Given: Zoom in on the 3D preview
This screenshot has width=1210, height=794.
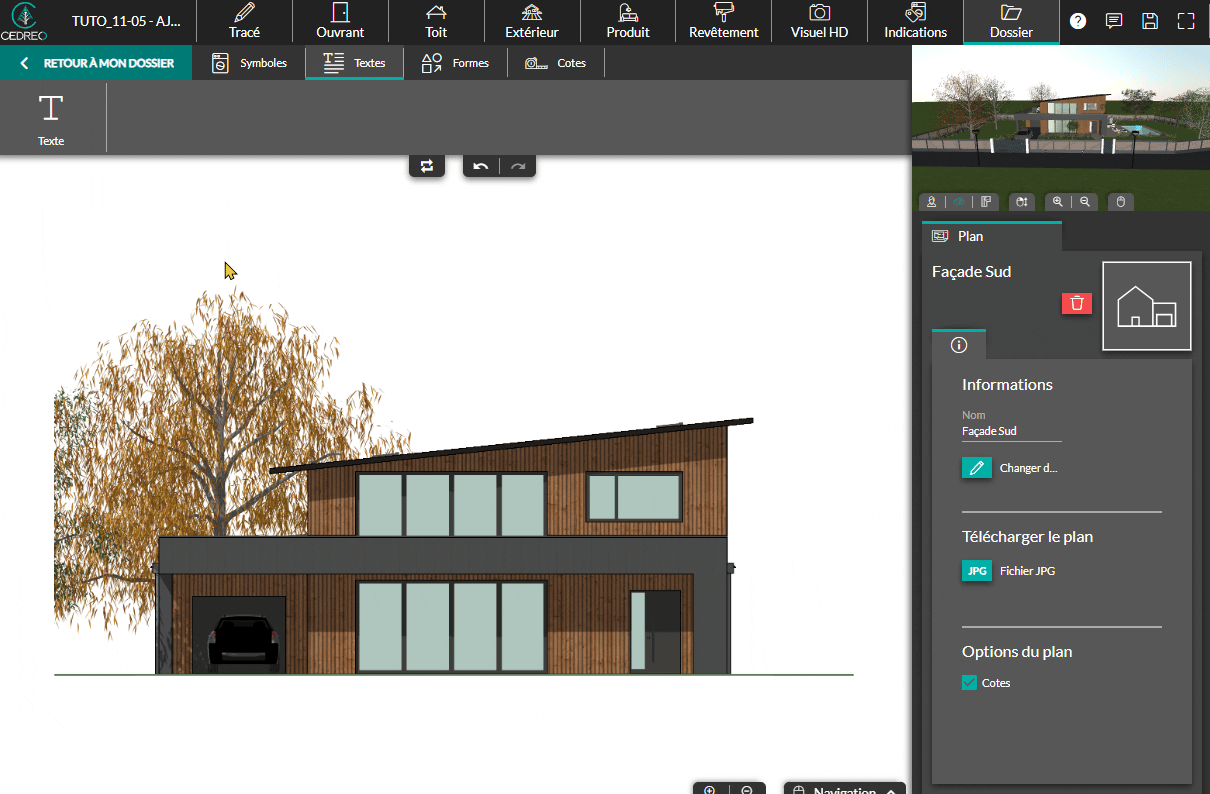Looking at the screenshot, I should [1058, 202].
